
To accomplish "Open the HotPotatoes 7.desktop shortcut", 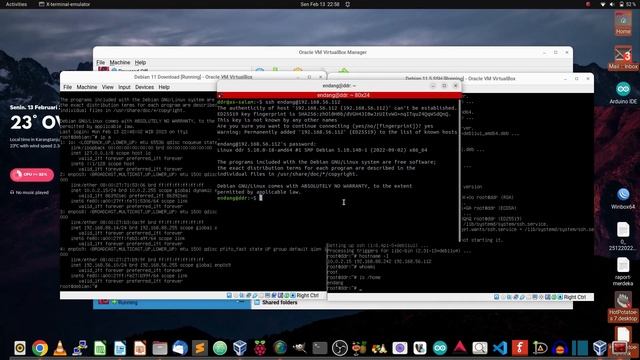I will [x=623, y=307].
